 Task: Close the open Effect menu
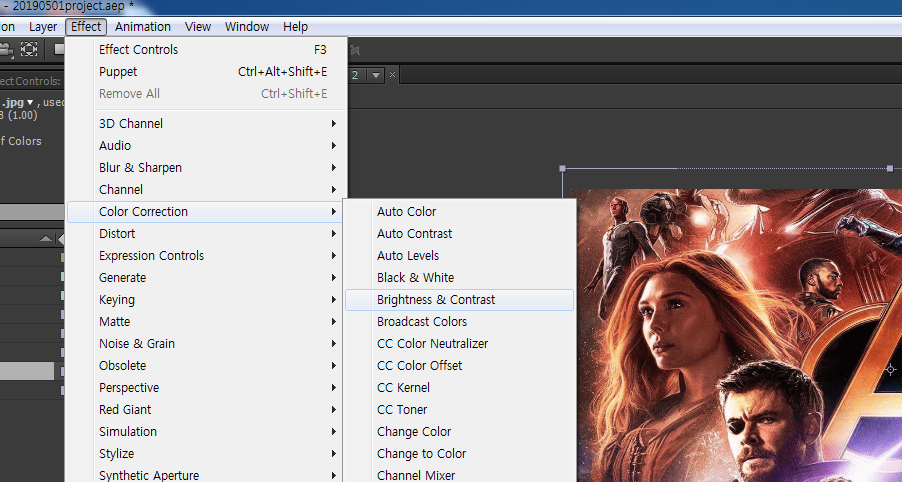(86, 26)
